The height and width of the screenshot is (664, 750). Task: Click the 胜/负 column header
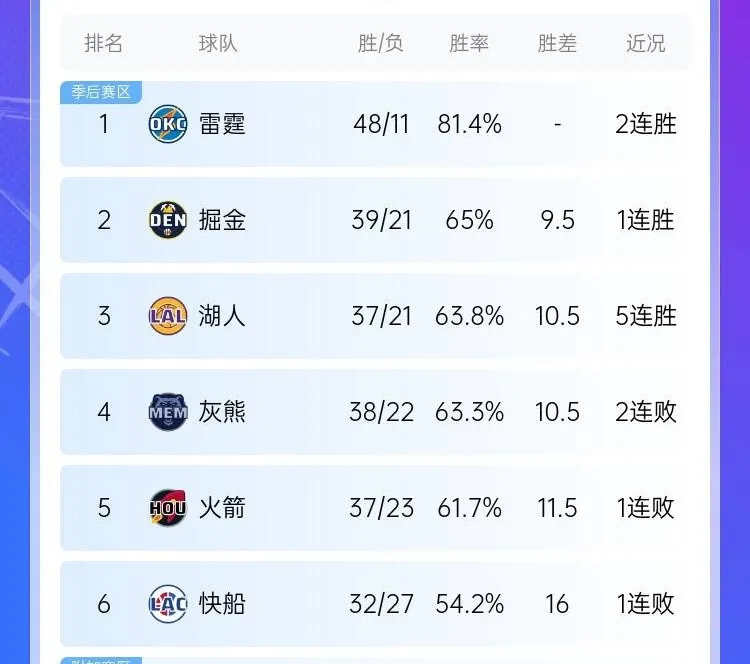point(381,44)
